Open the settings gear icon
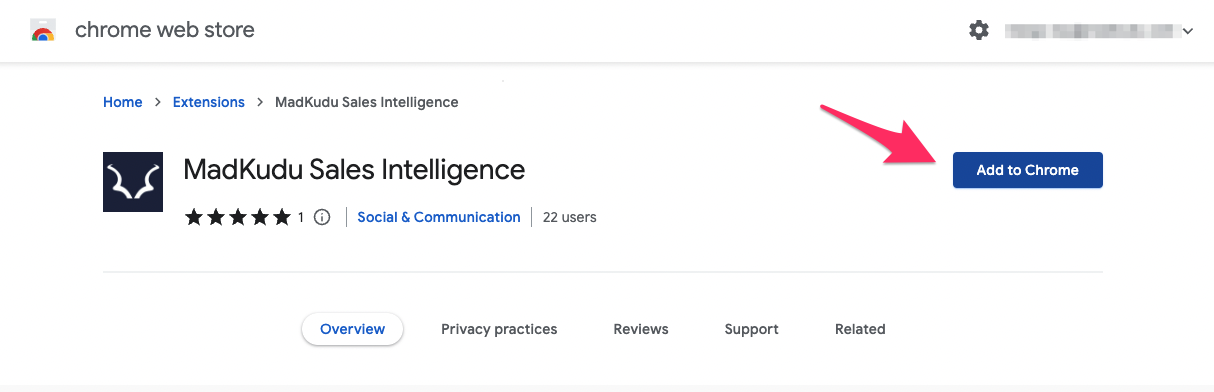Image resolution: width=1214 pixels, height=392 pixels. [979, 31]
